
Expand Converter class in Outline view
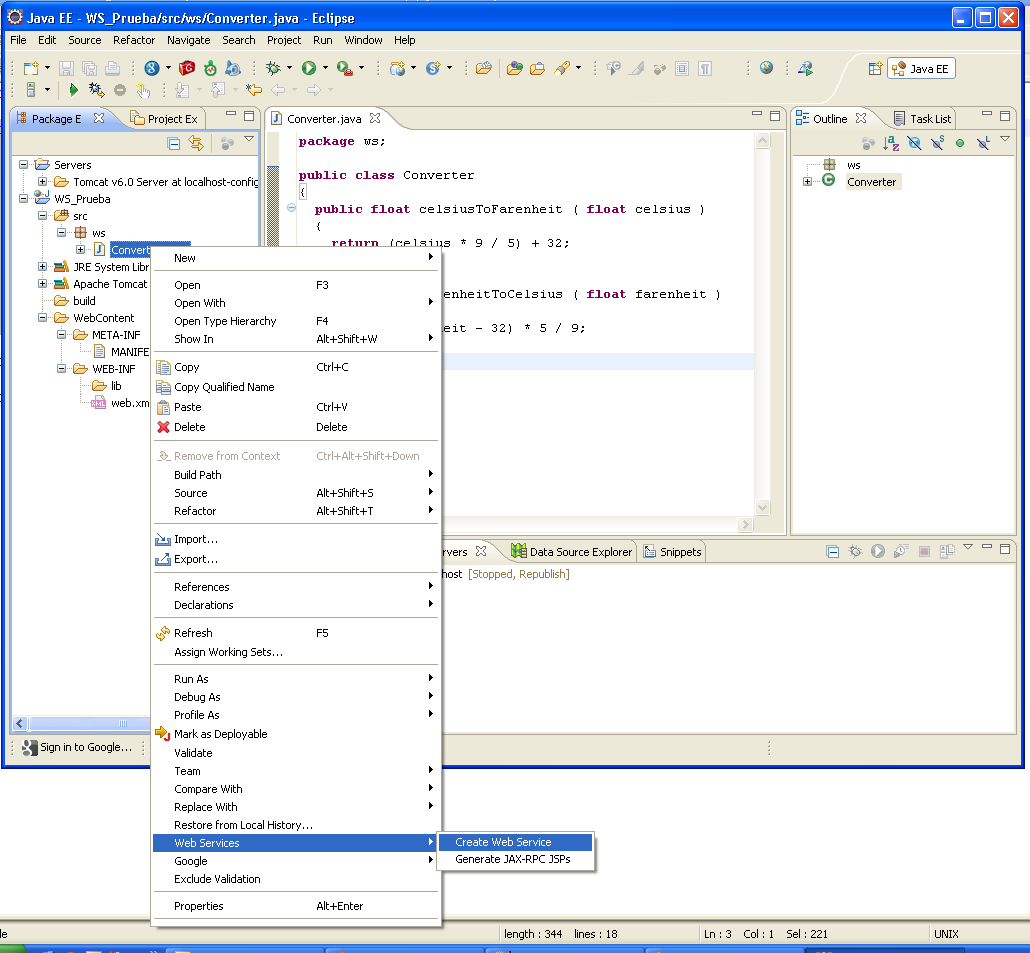pyautogui.click(x=807, y=181)
